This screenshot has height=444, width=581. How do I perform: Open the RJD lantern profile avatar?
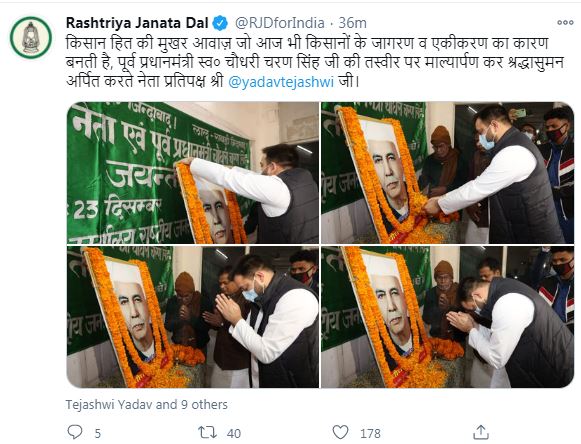[31, 37]
